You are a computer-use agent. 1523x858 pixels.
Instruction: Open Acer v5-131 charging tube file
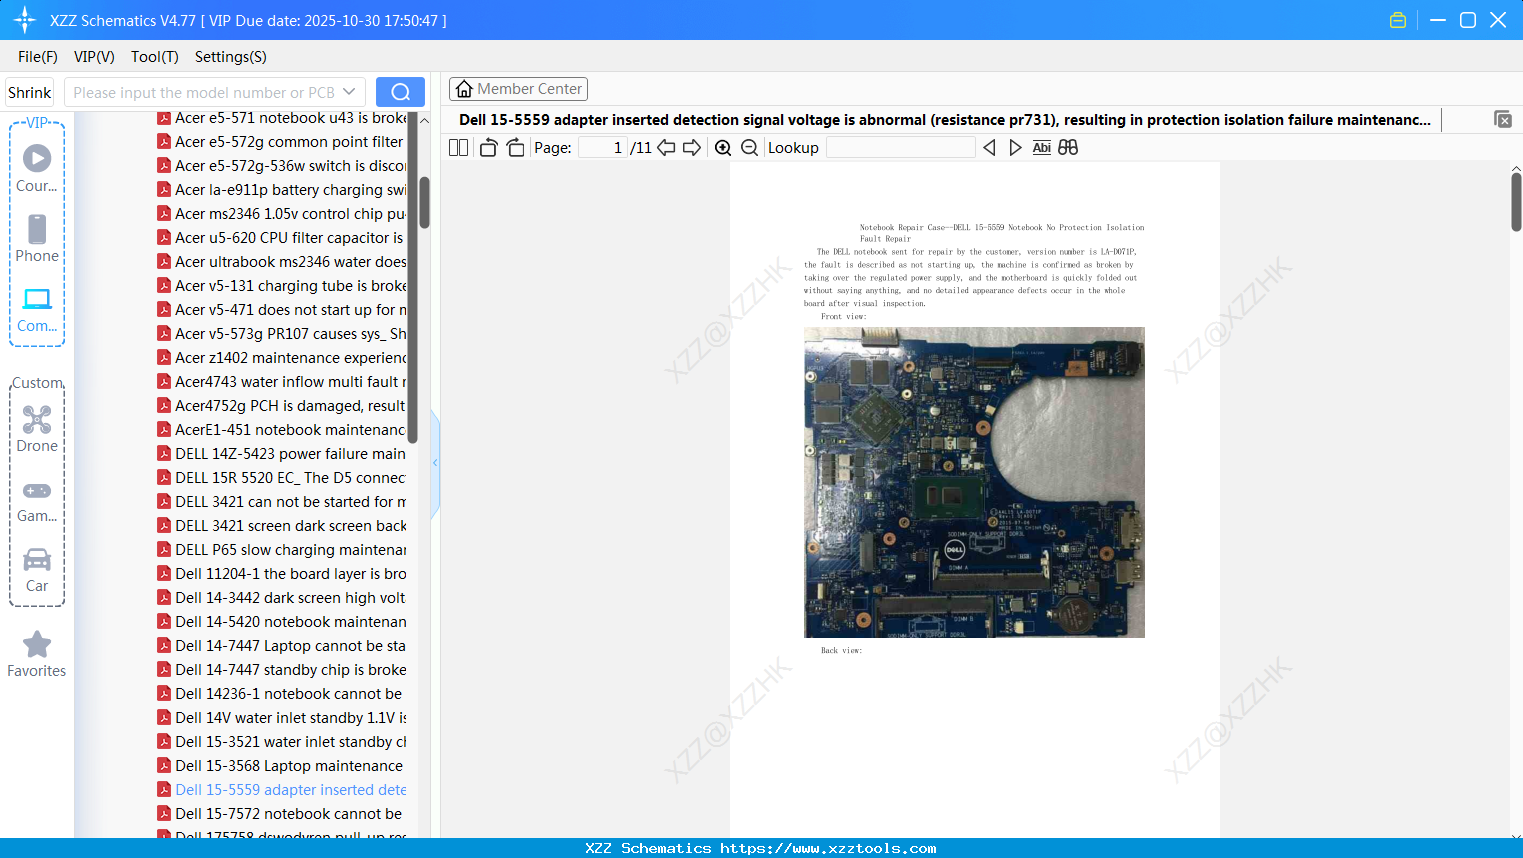click(282, 286)
